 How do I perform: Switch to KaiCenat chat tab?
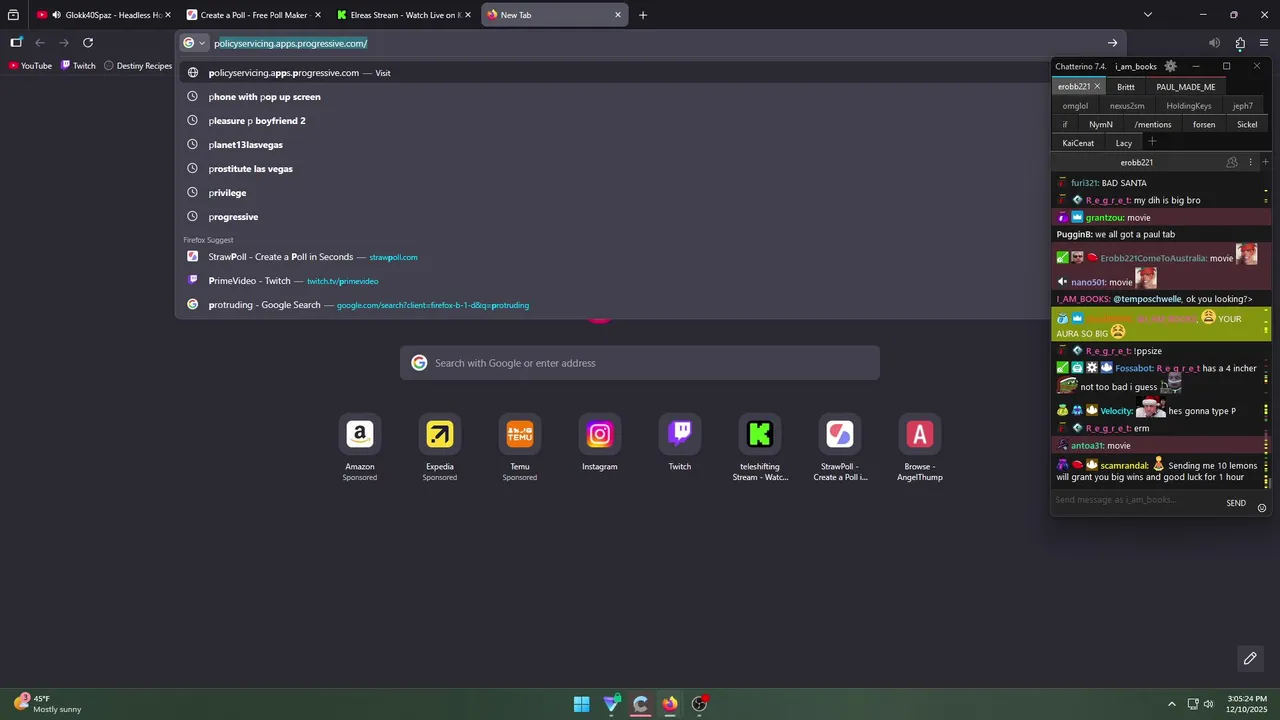[1078, 143]
